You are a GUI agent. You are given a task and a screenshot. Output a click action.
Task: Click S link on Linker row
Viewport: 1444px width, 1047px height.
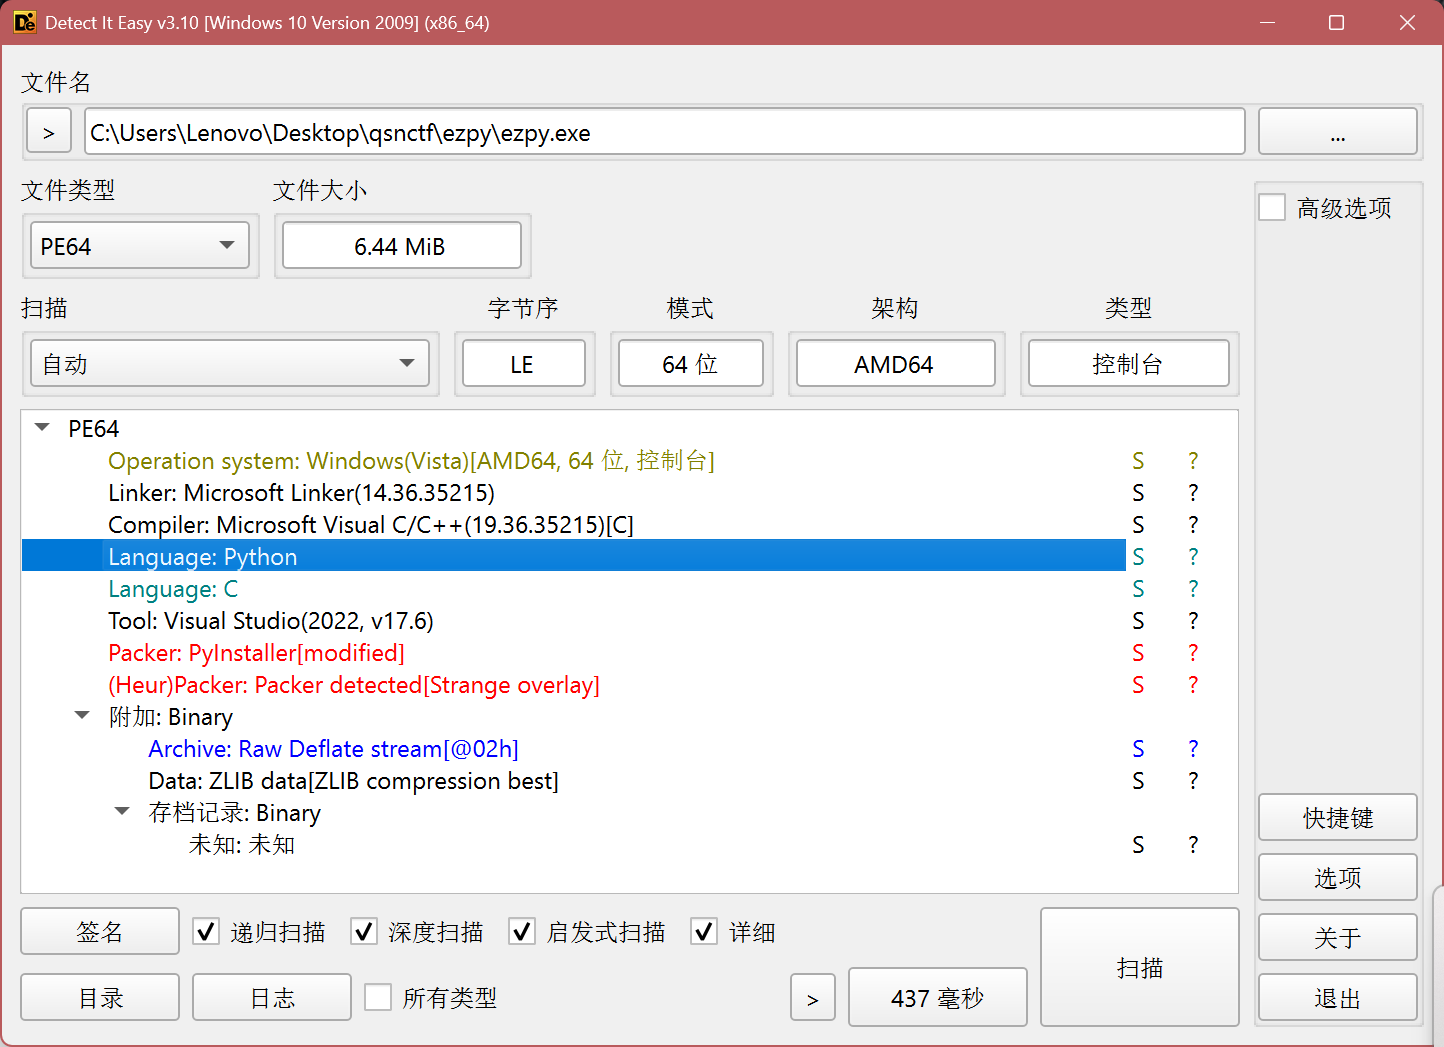point(1138,492)
